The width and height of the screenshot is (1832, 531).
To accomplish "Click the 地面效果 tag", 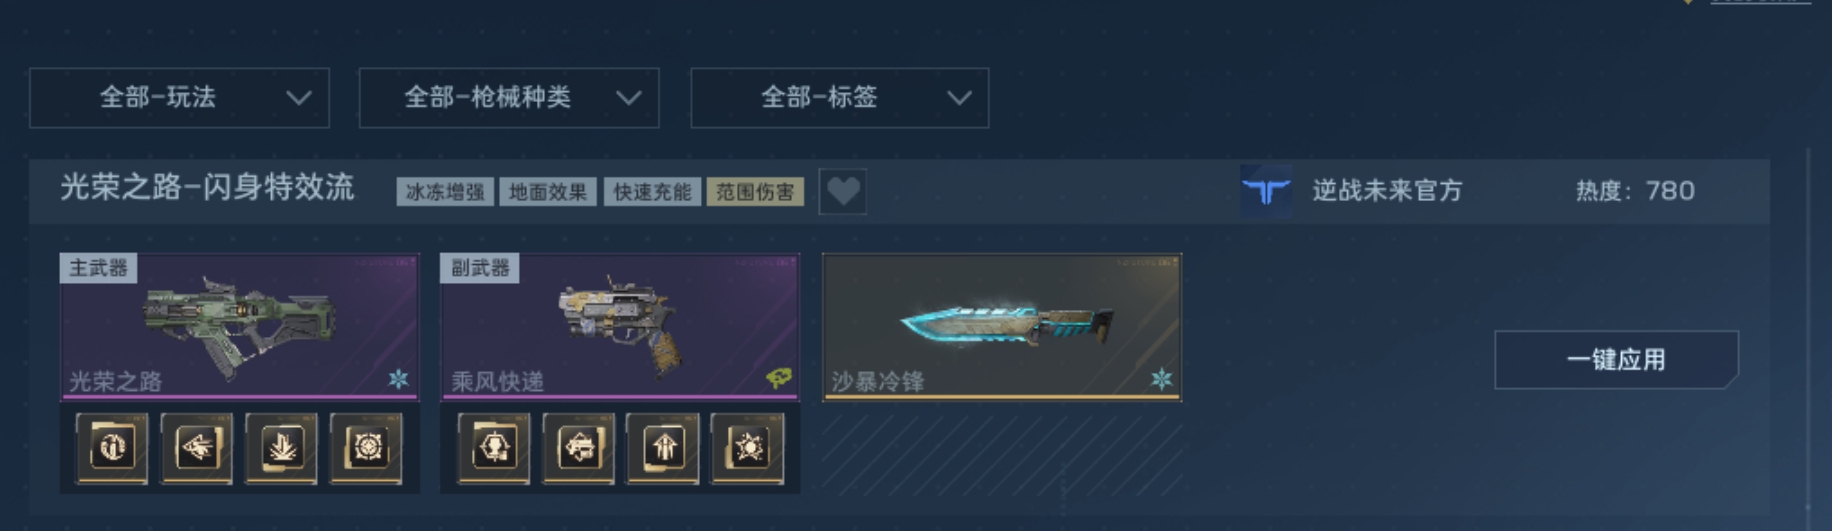I will pos(548,192).
